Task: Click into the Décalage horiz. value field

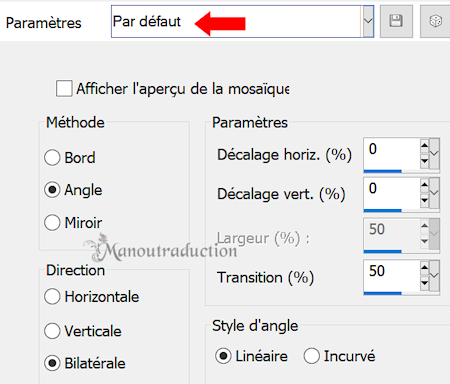Action: [392, 153]
